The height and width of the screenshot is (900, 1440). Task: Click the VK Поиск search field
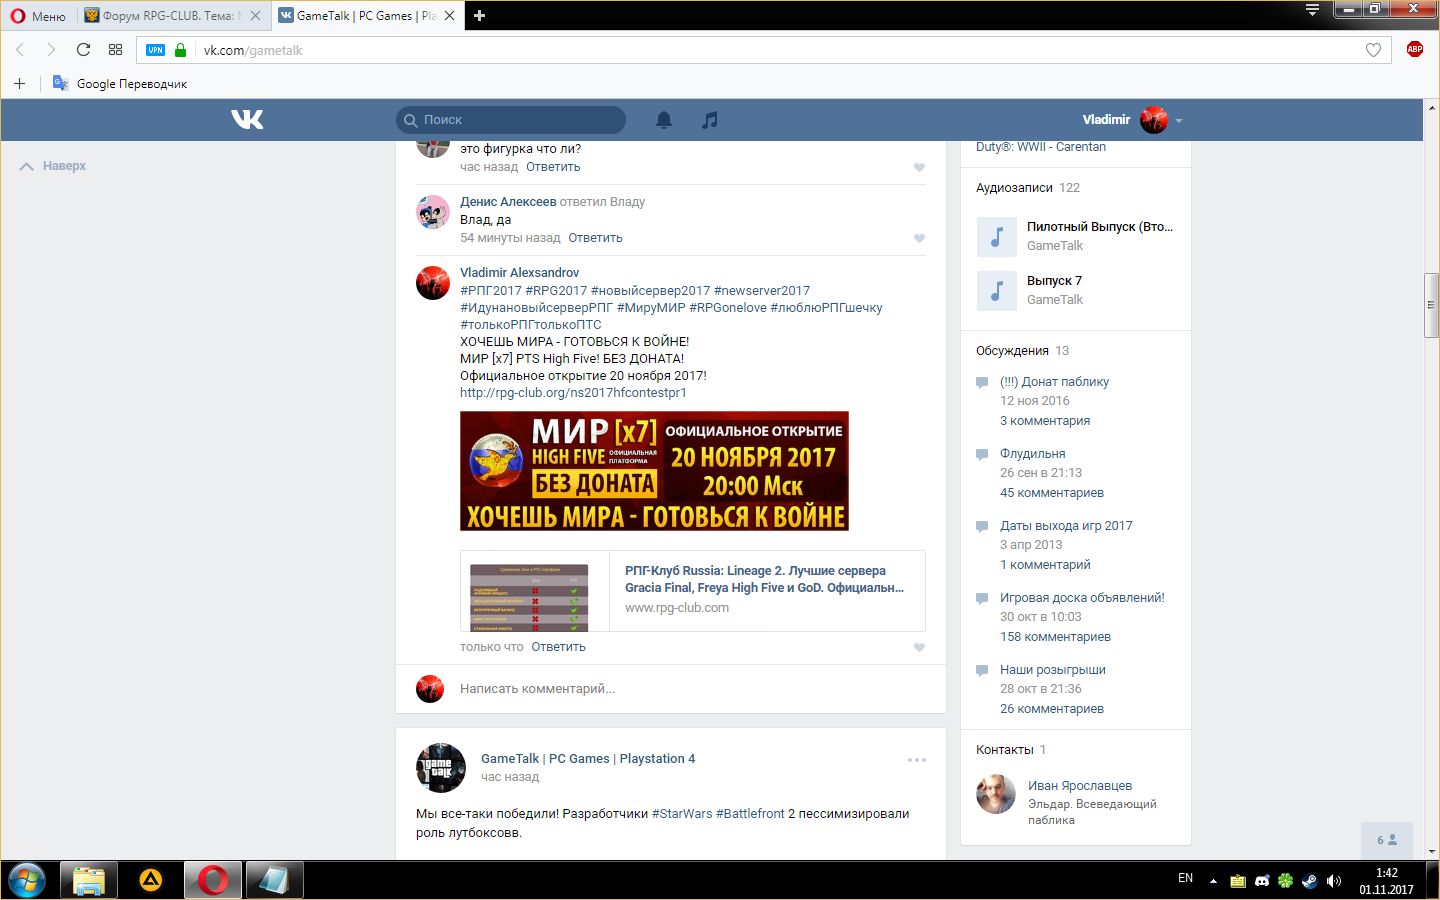pos(511,120)
